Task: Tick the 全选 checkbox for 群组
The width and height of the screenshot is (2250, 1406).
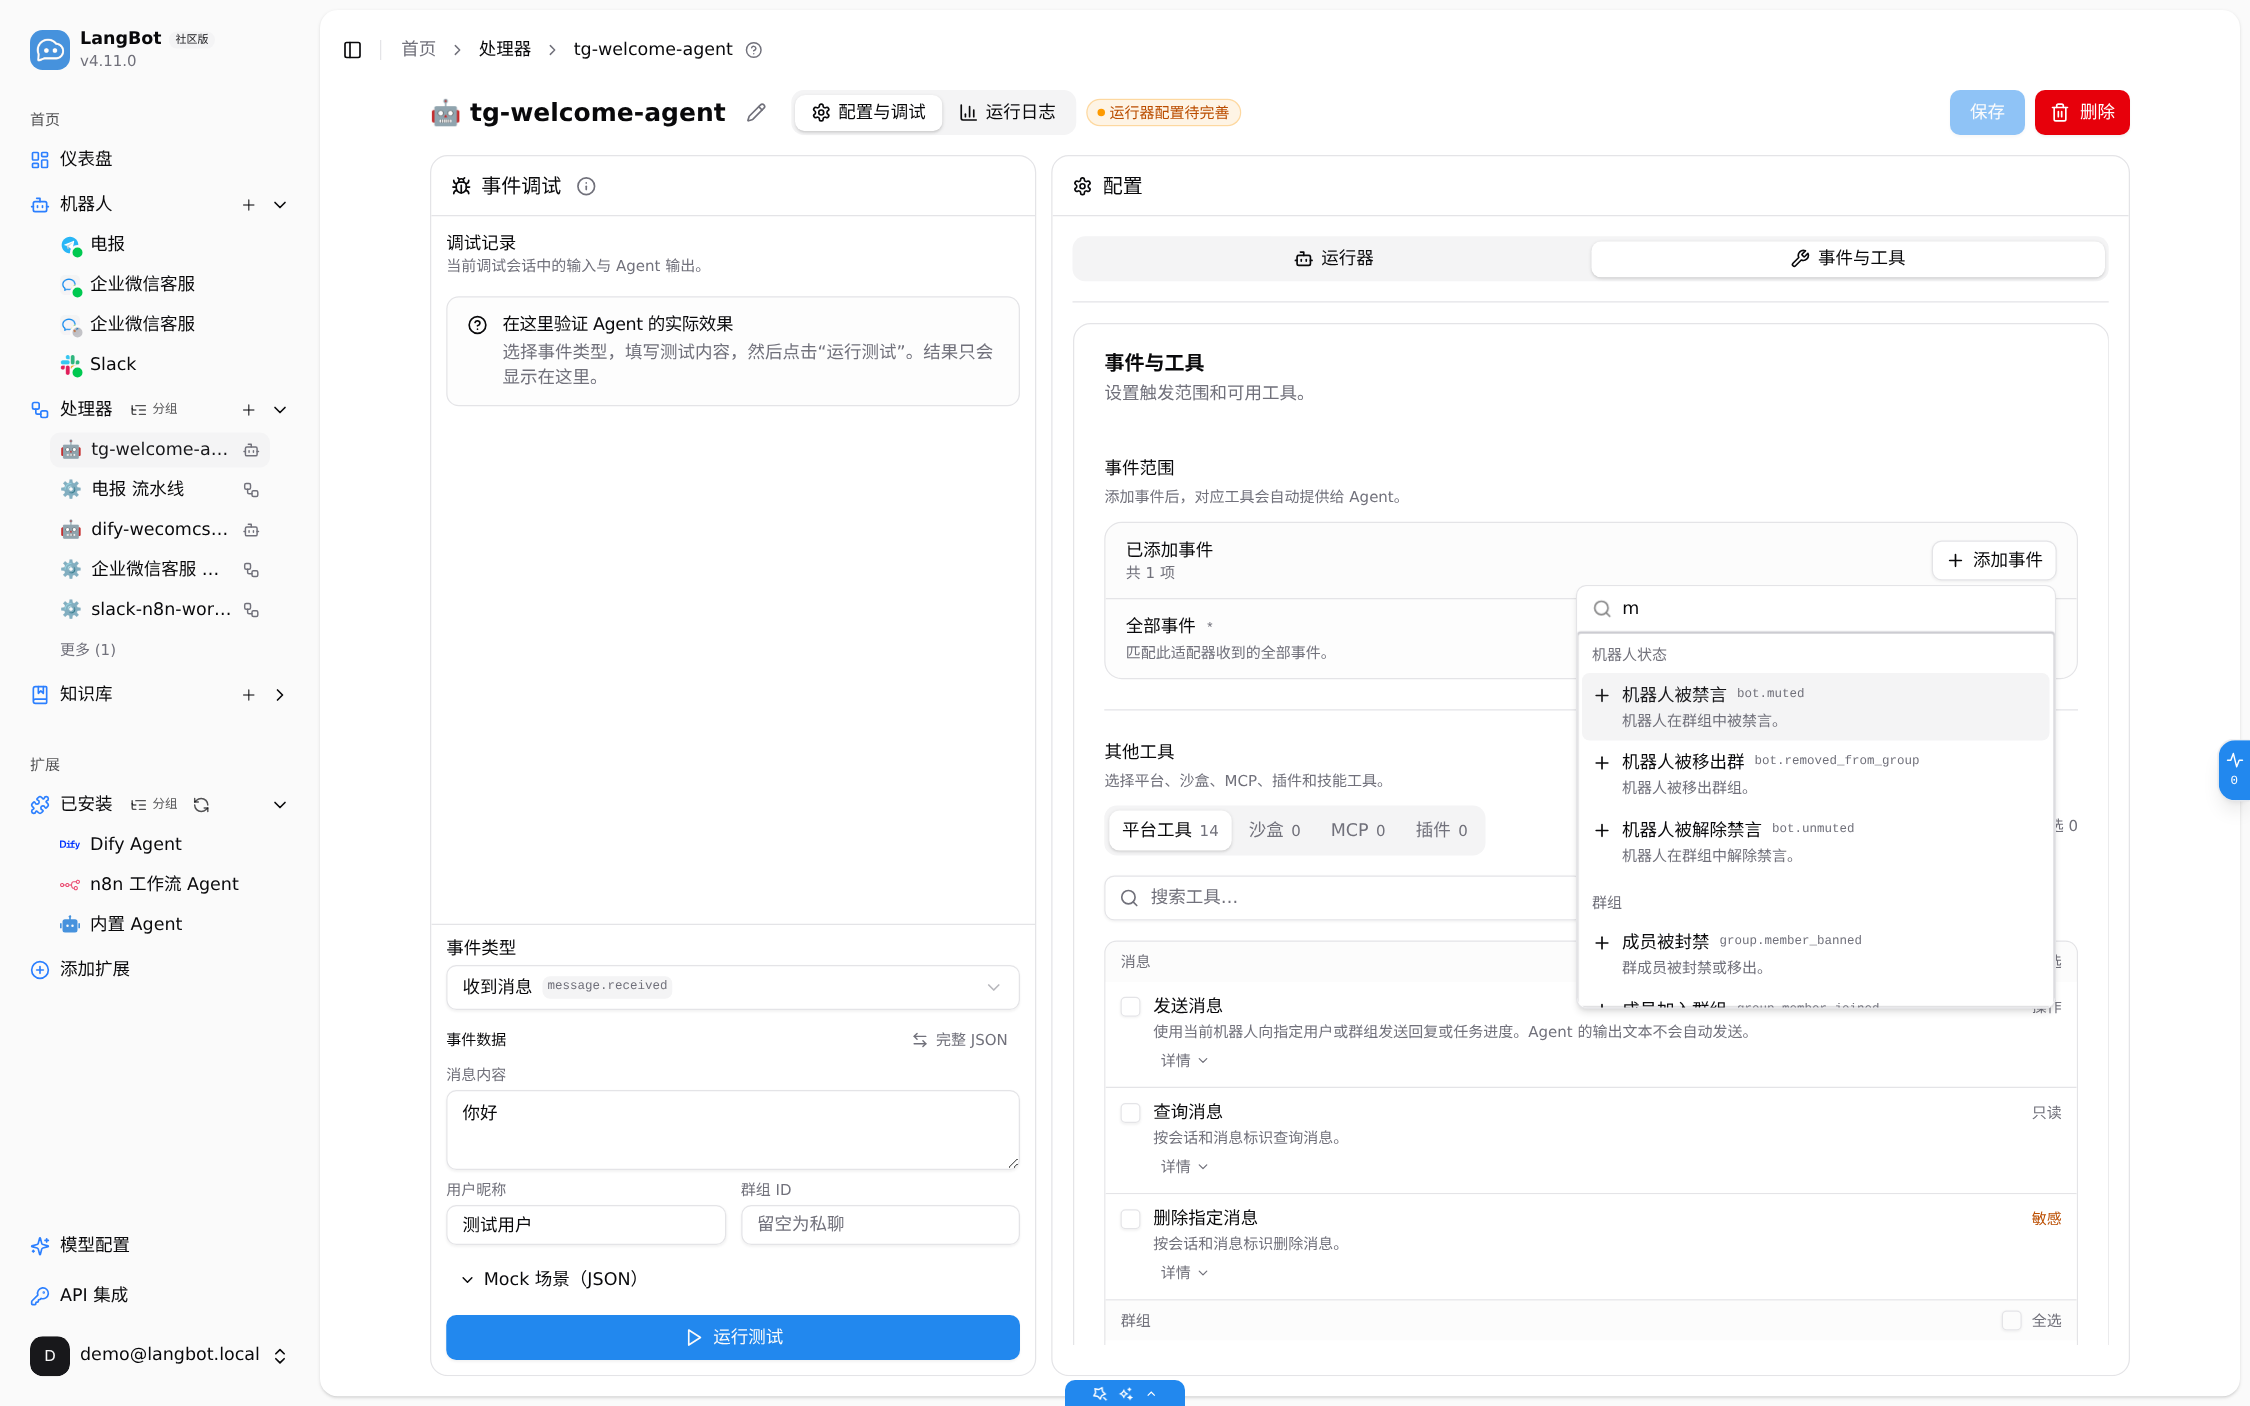Action: (x=2011, y=1321)
